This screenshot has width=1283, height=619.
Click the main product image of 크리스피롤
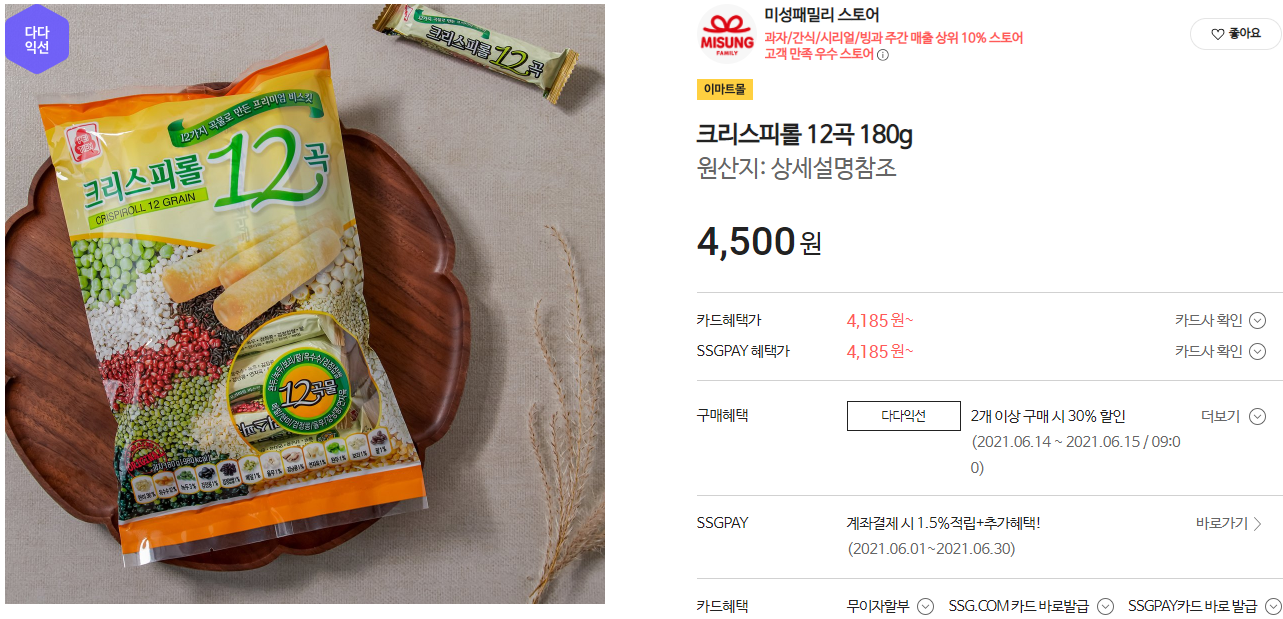tap(304, 304)
